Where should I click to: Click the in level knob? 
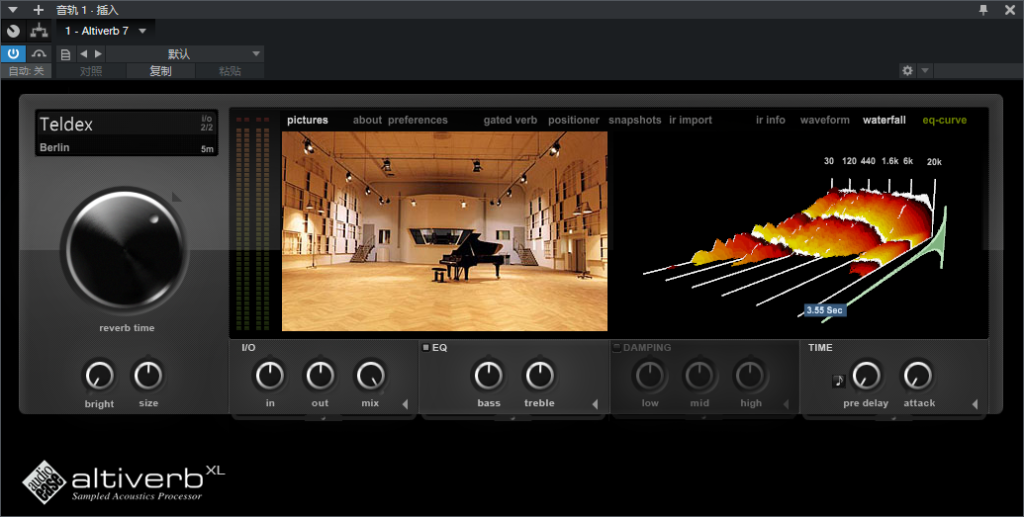270,375
